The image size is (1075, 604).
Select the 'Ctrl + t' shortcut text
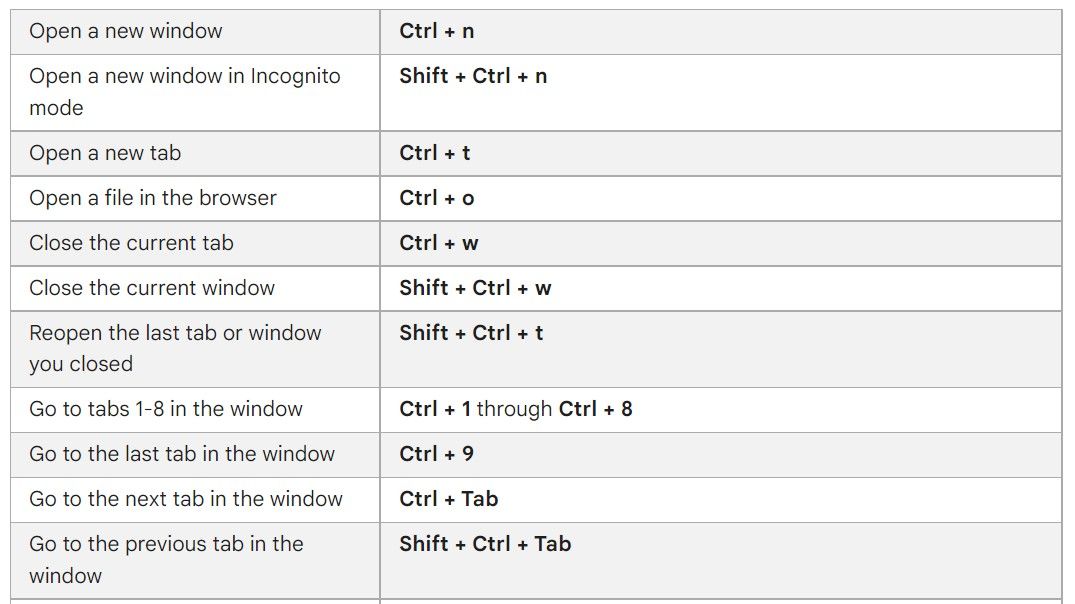[435, 153]
